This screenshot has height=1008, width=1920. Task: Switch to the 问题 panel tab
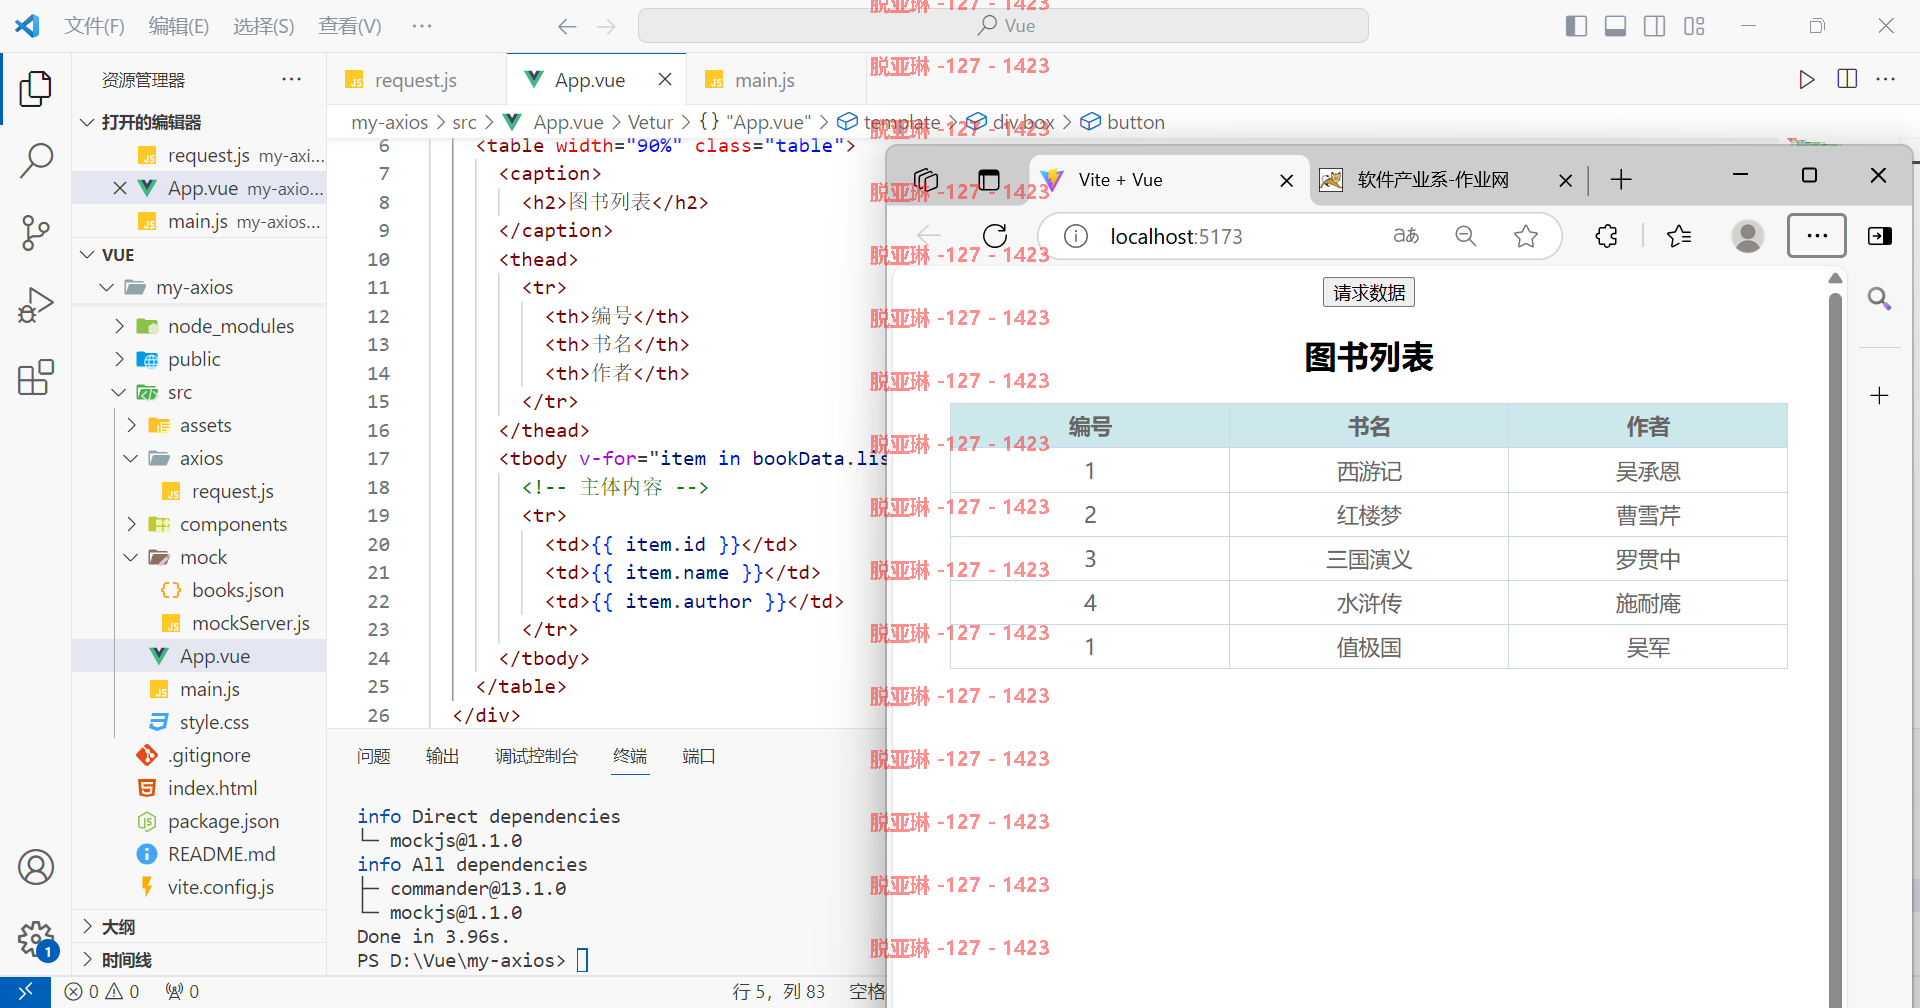tap(374, 756)
